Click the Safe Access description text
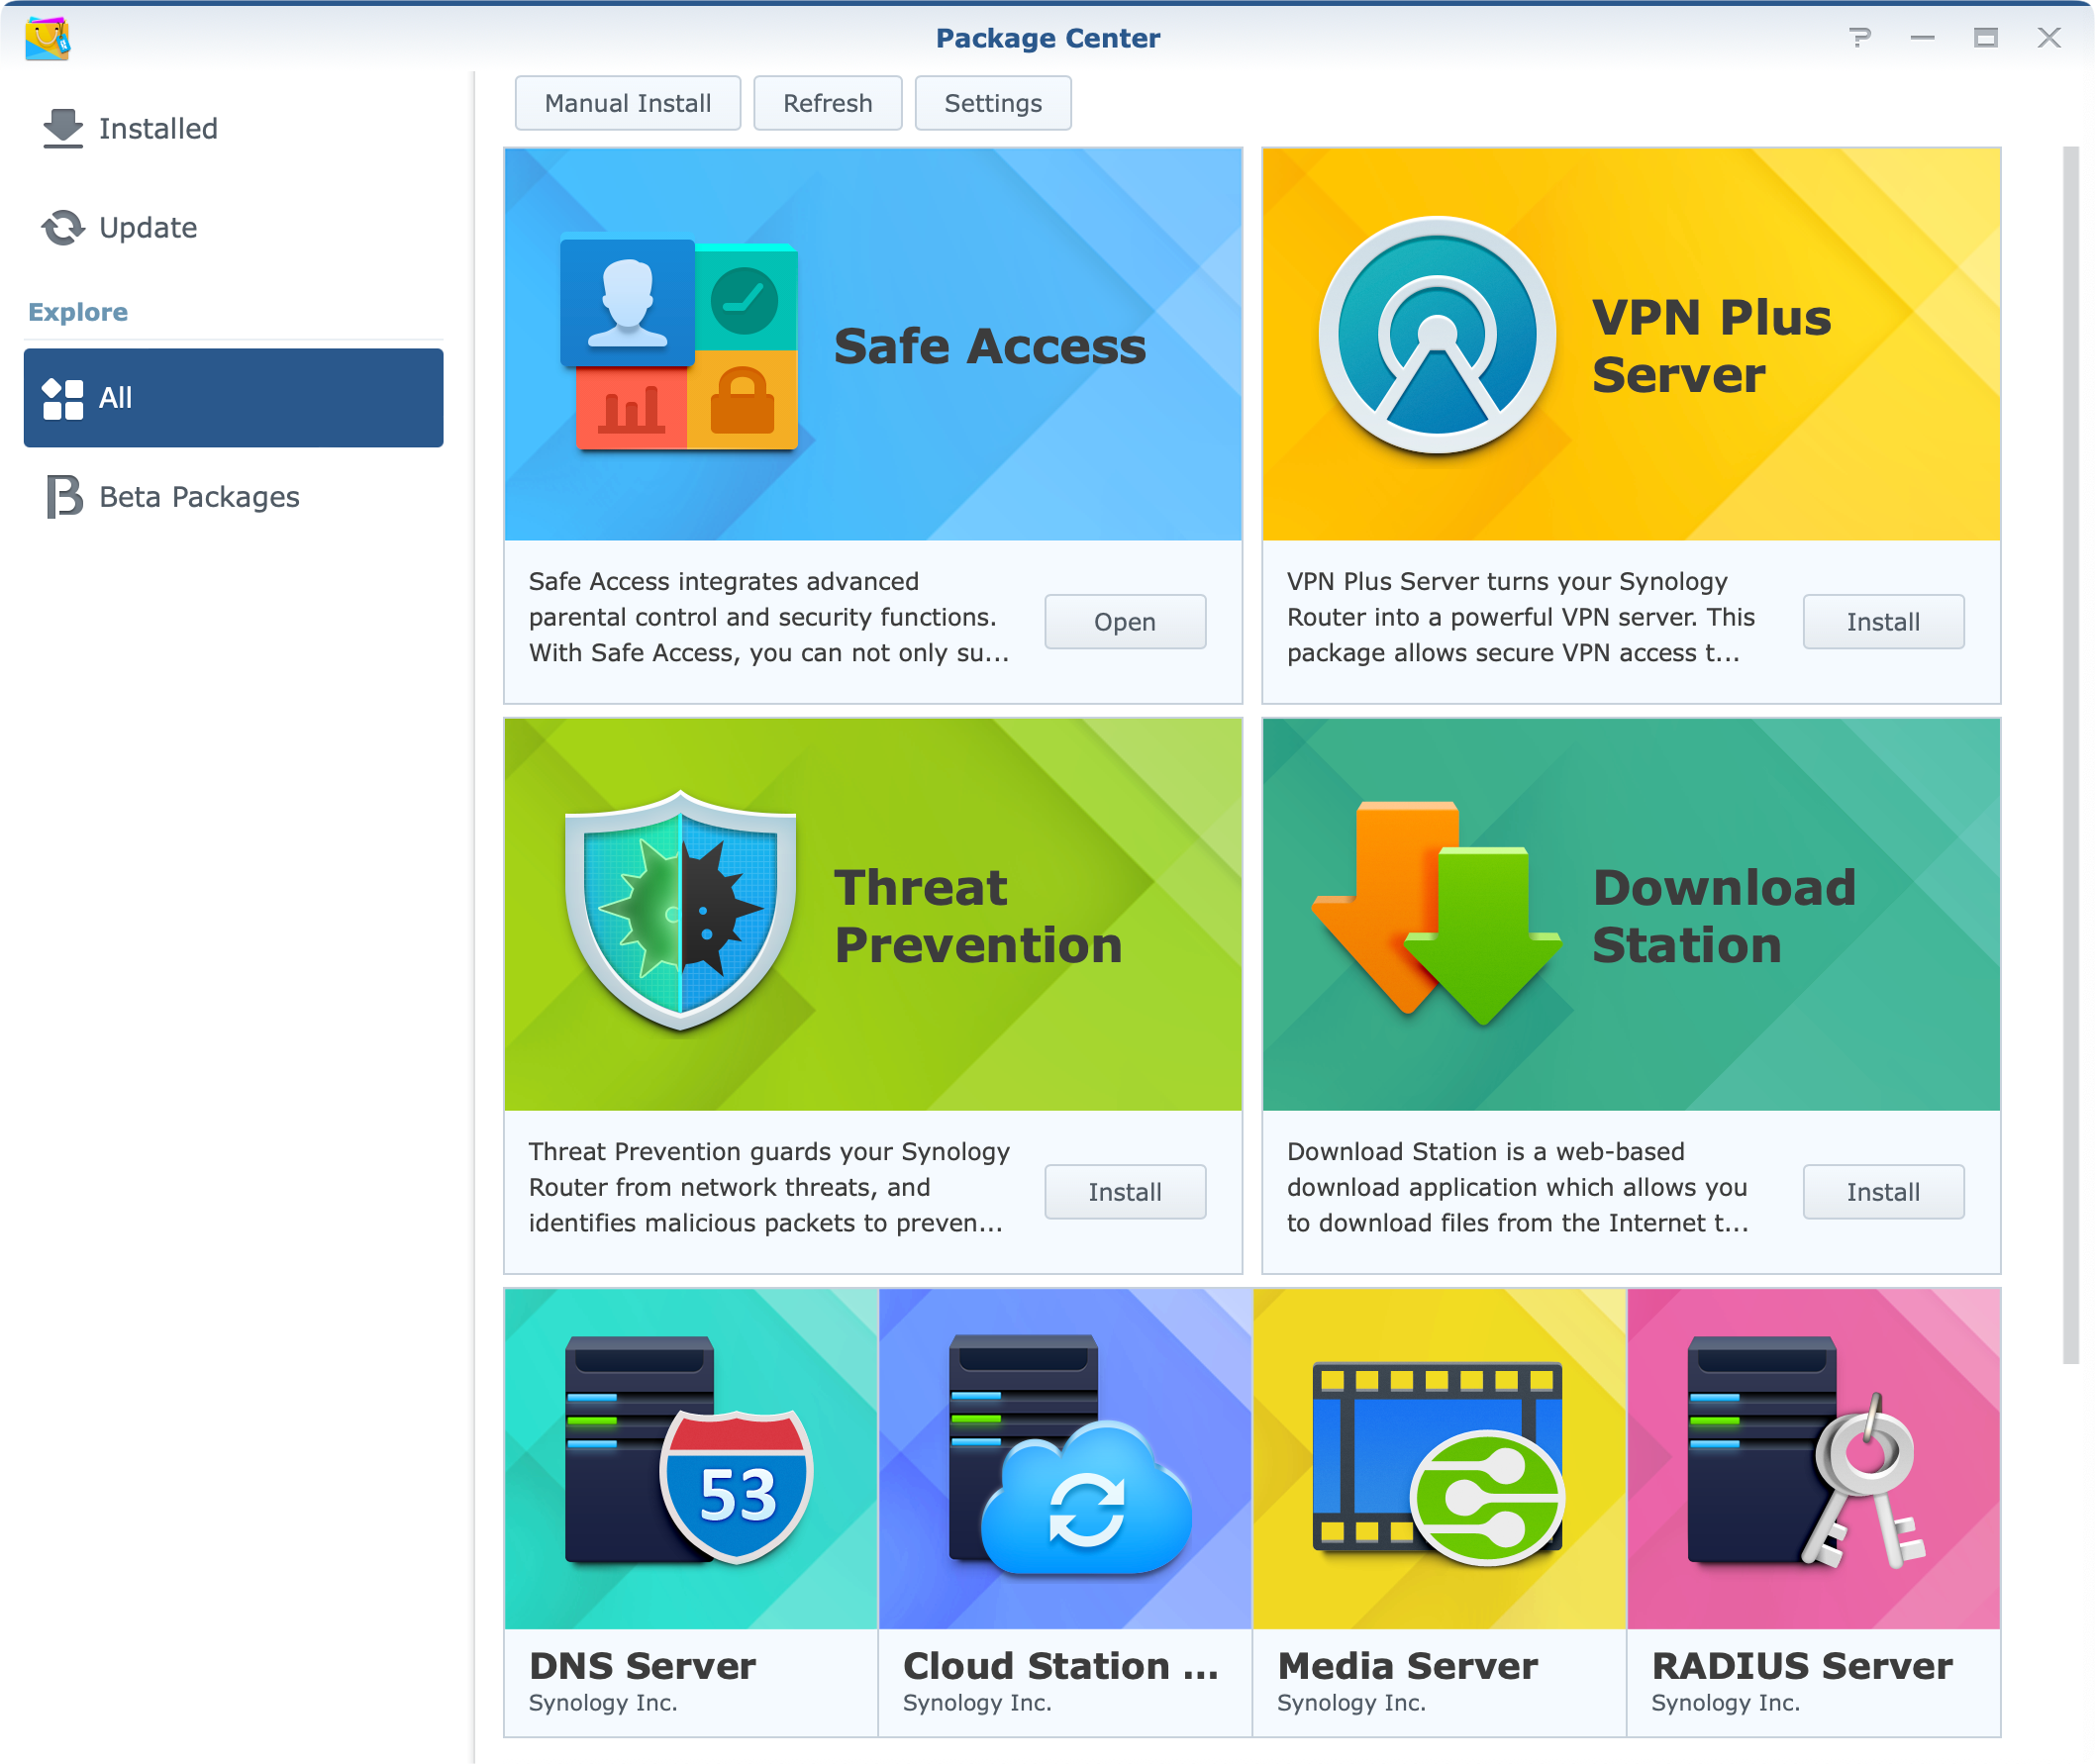The image size is (2095, 1764). [x=769, y=617]
